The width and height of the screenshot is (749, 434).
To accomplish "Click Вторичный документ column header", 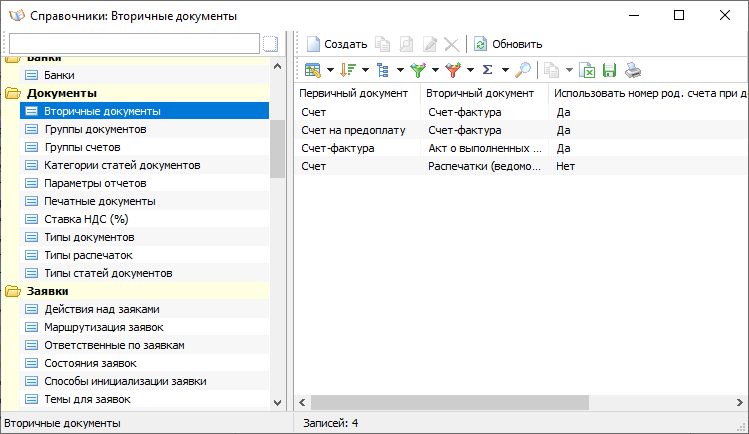I will click(x=484, y=94).
